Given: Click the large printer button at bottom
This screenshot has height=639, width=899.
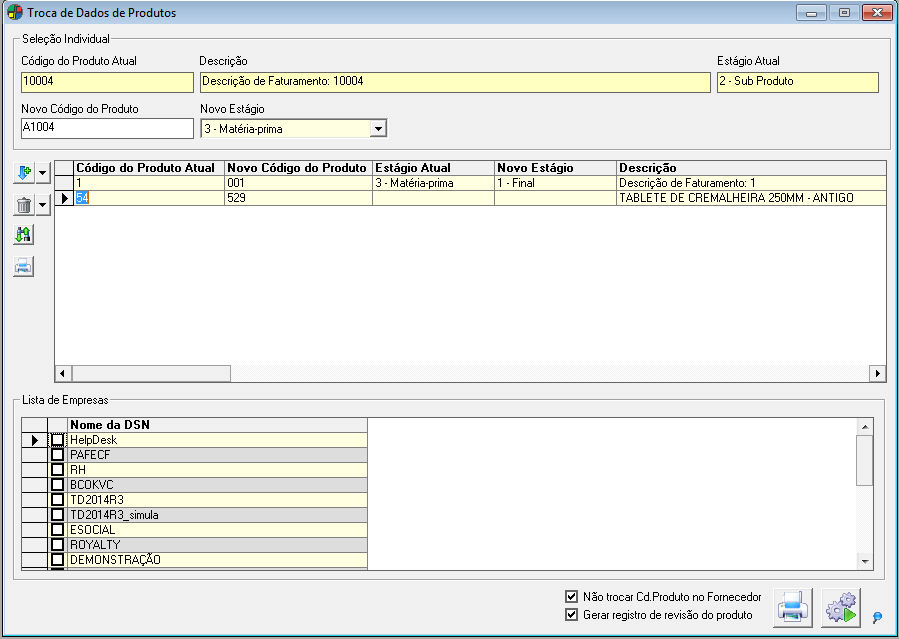Looking at the screenshot, I should tap(793, 608).
